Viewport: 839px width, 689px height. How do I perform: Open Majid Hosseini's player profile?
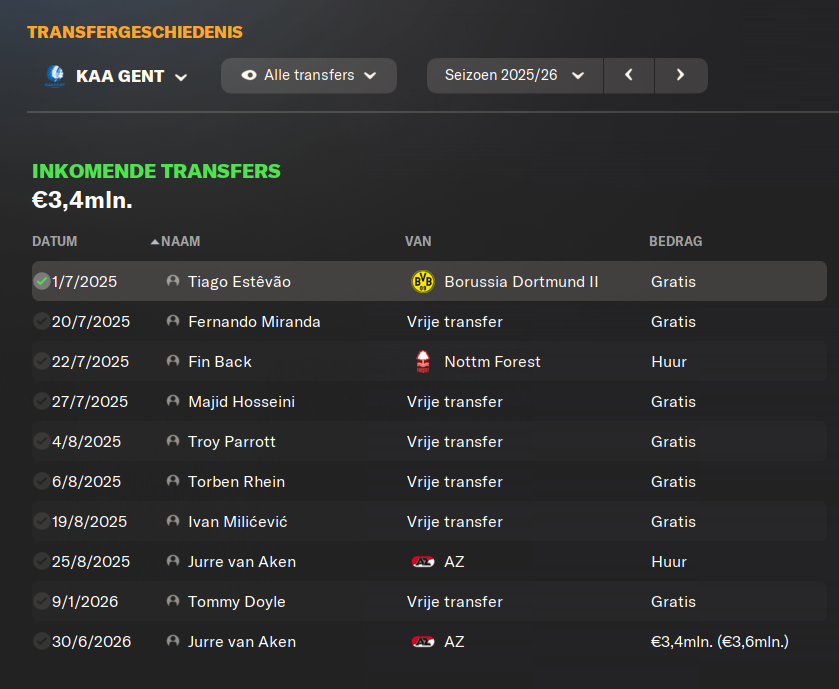click(241, 402)
